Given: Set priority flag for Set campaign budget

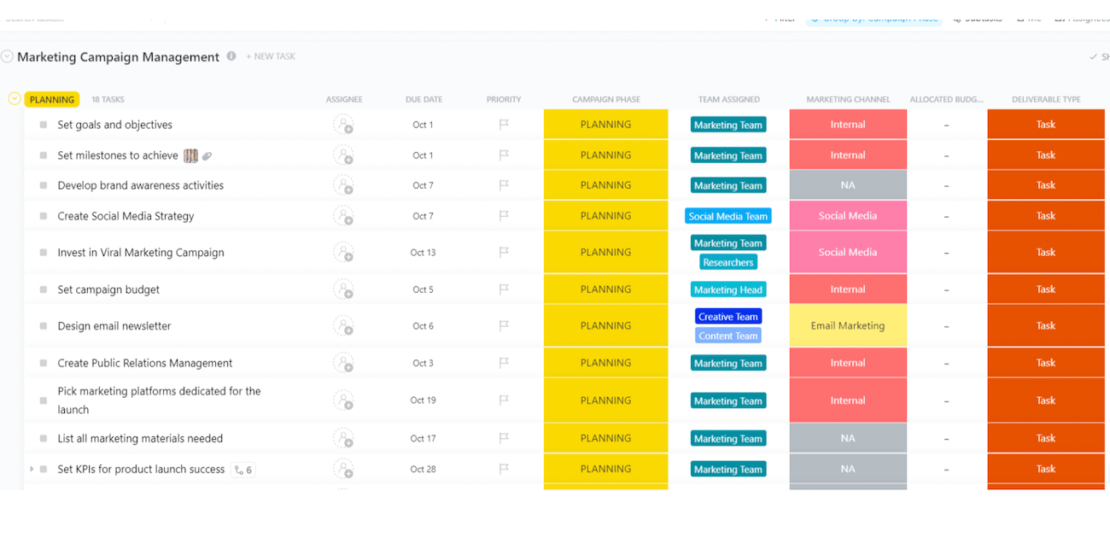Looking at the screenshot, I should tap(504, 289).
